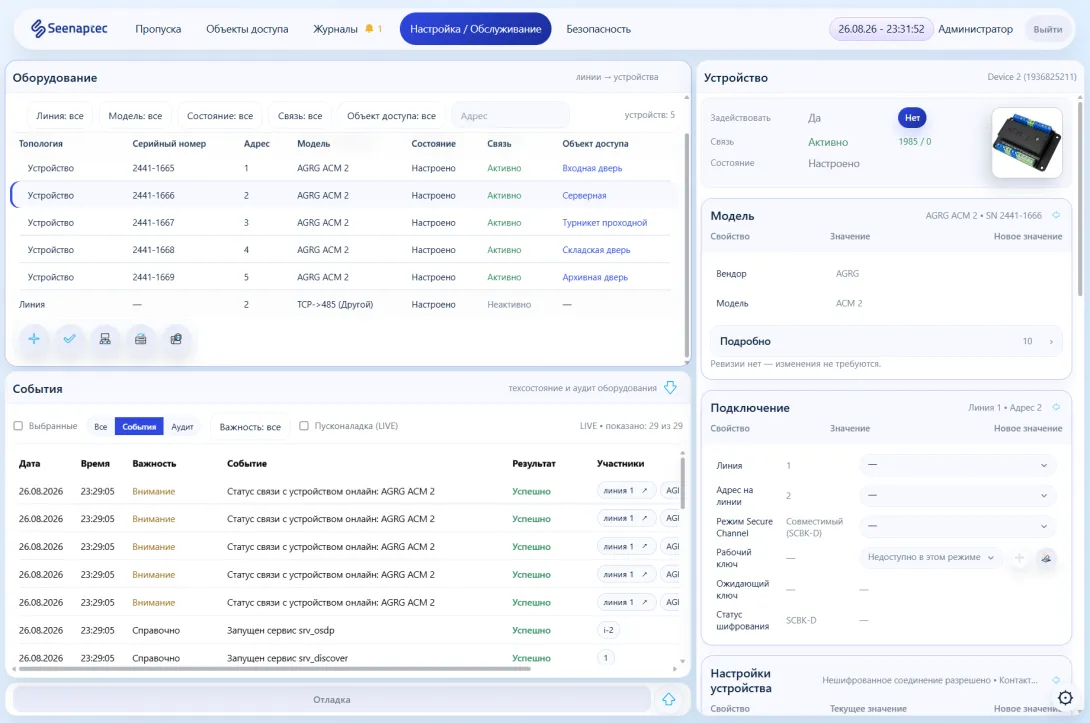Open the Журналы menu

[335, 29]
